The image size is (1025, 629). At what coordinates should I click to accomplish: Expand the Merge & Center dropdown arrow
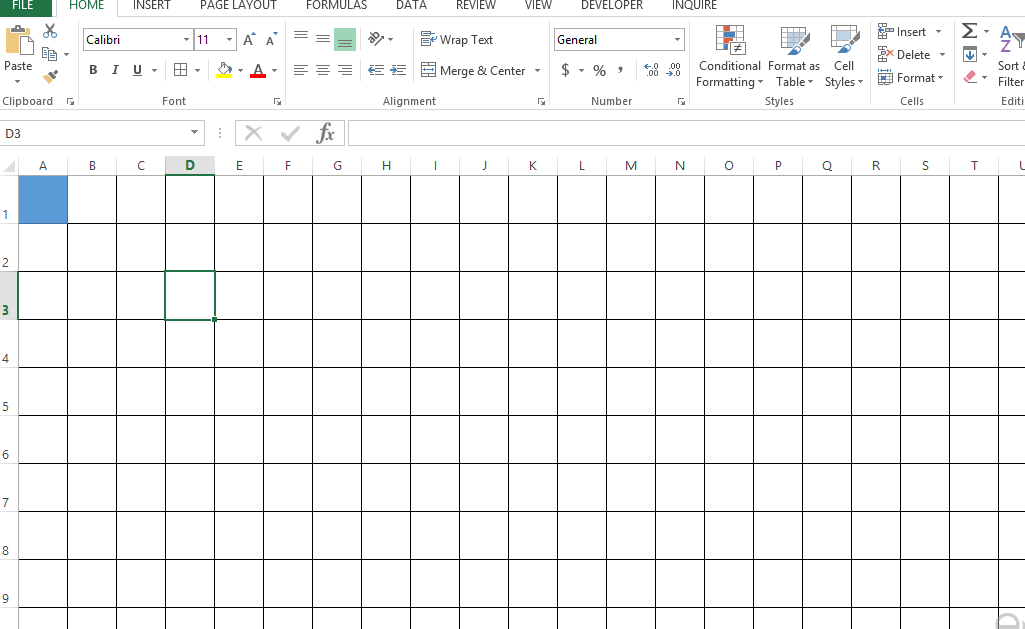pyautogui.click(x=537, y=71)
